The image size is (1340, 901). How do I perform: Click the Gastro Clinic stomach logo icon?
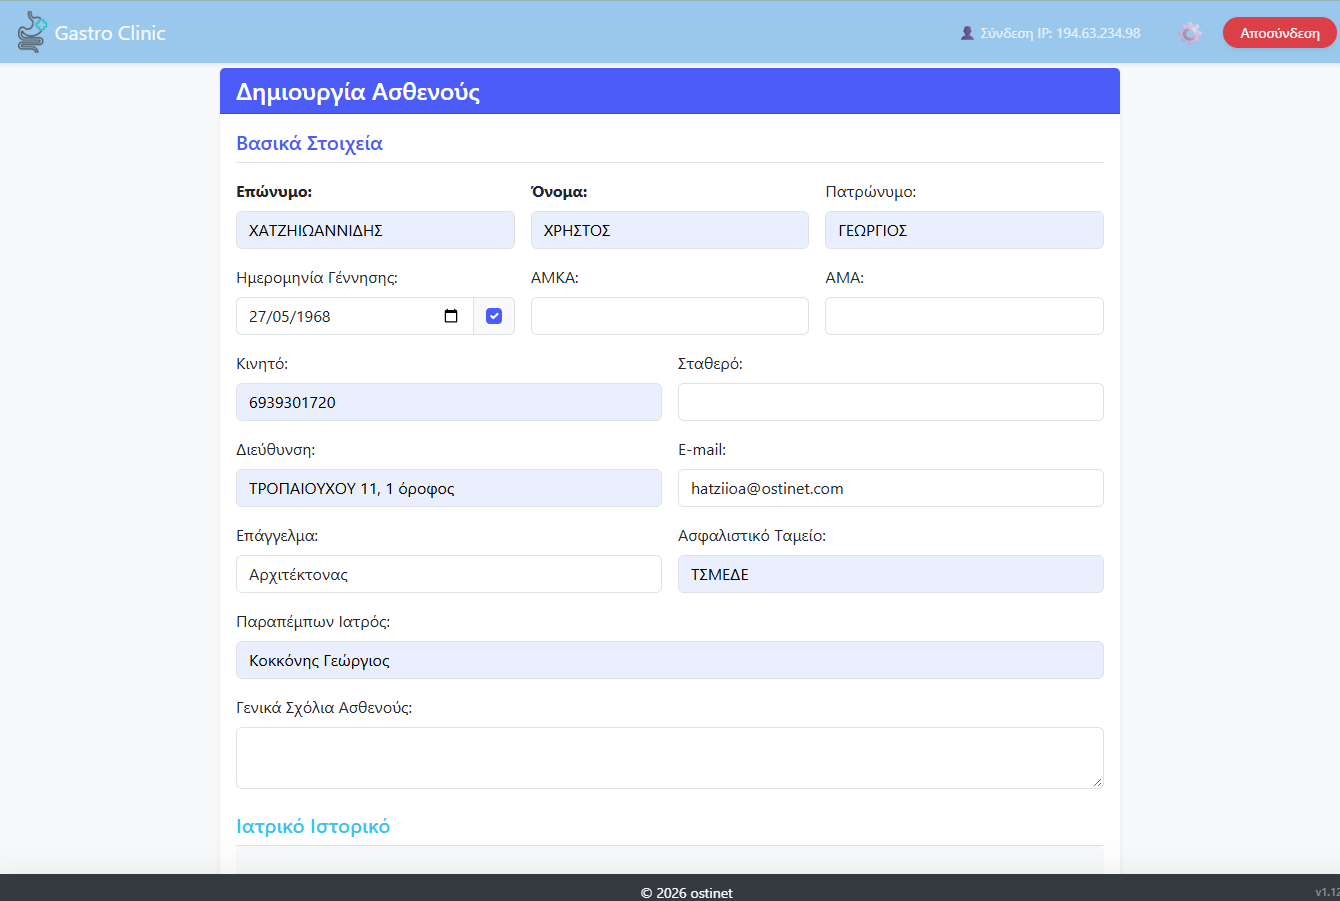32,32
